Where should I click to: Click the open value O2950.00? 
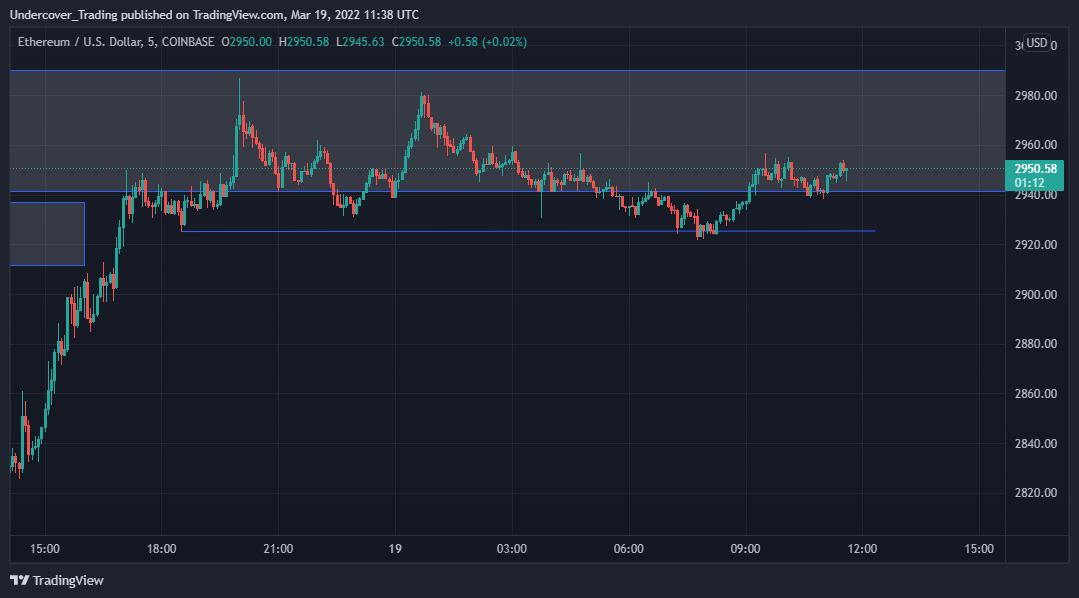coord(246,42)
